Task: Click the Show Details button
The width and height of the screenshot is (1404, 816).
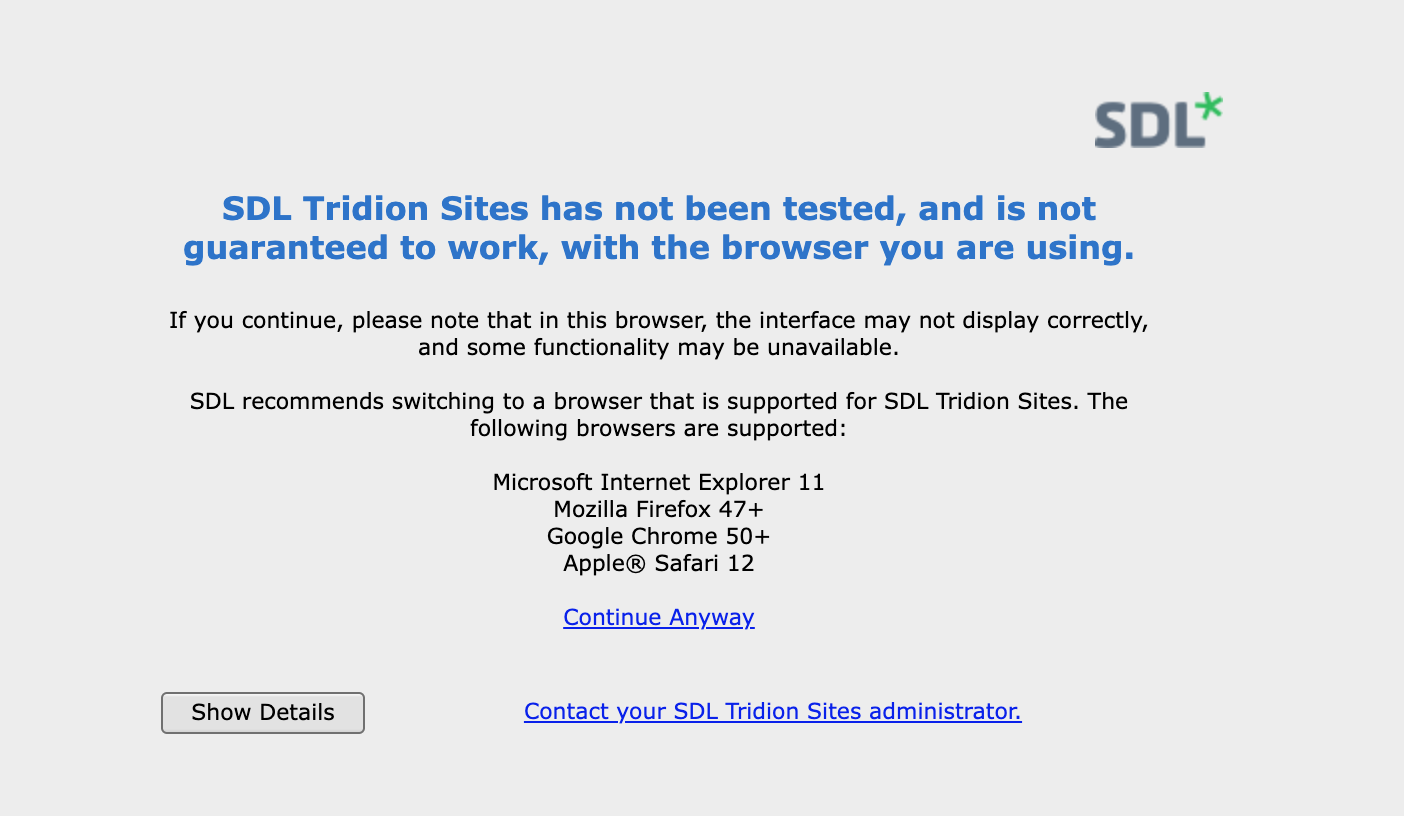Action: 263,713
